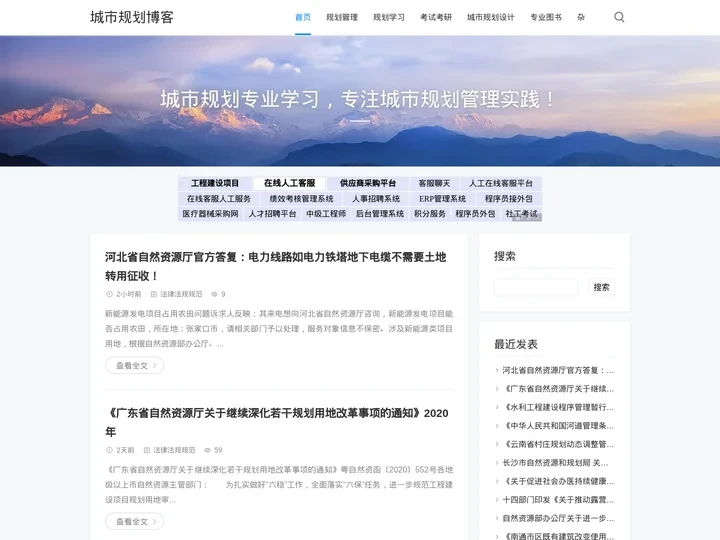
Task: Open recent post 《广东省自然资源厅关于继续
Action: coord(558,388)
